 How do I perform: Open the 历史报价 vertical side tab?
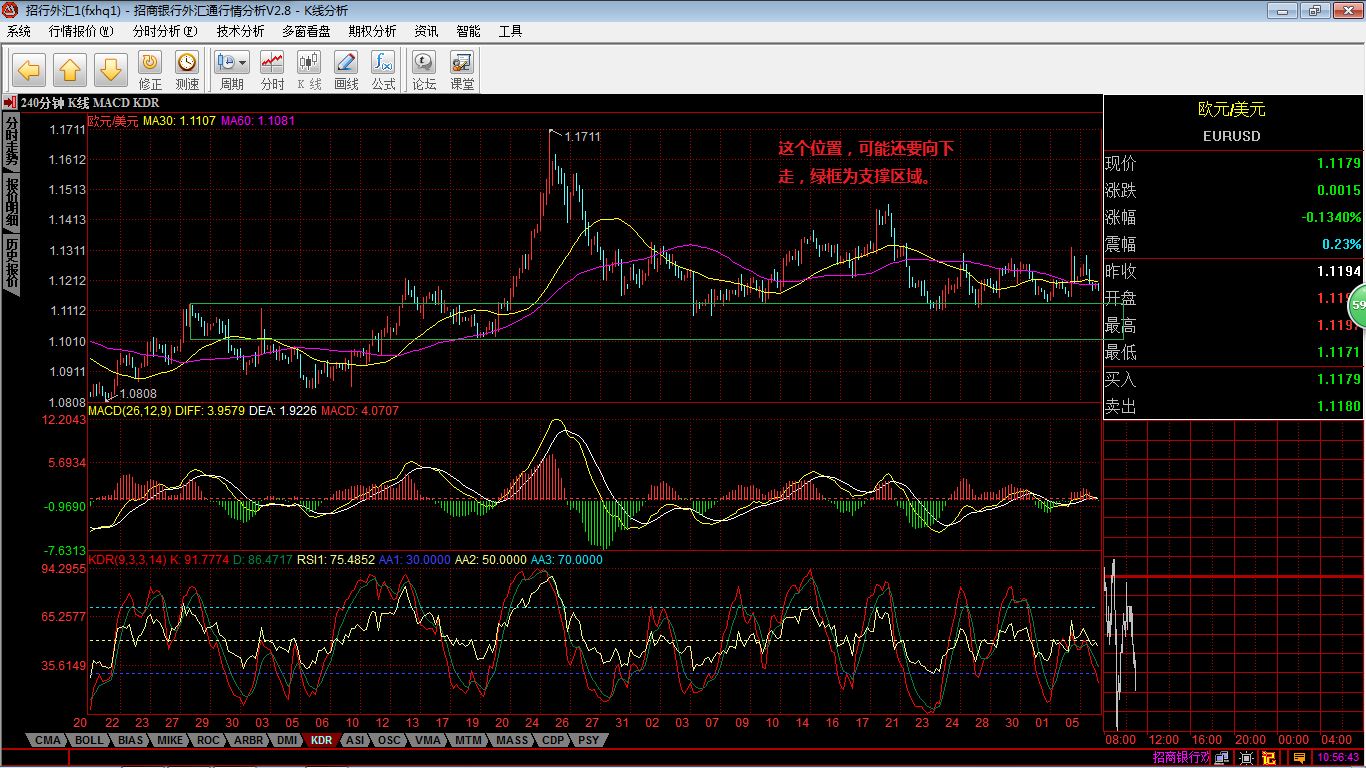tap(11, 263)
